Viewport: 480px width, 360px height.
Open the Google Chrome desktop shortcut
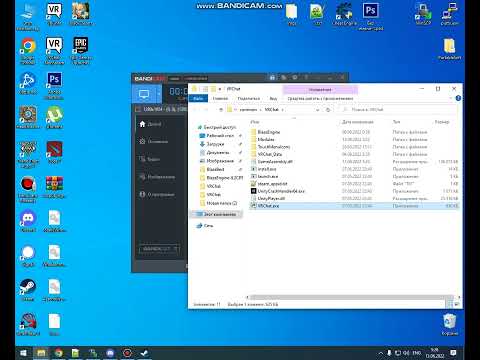pos(28,50)
